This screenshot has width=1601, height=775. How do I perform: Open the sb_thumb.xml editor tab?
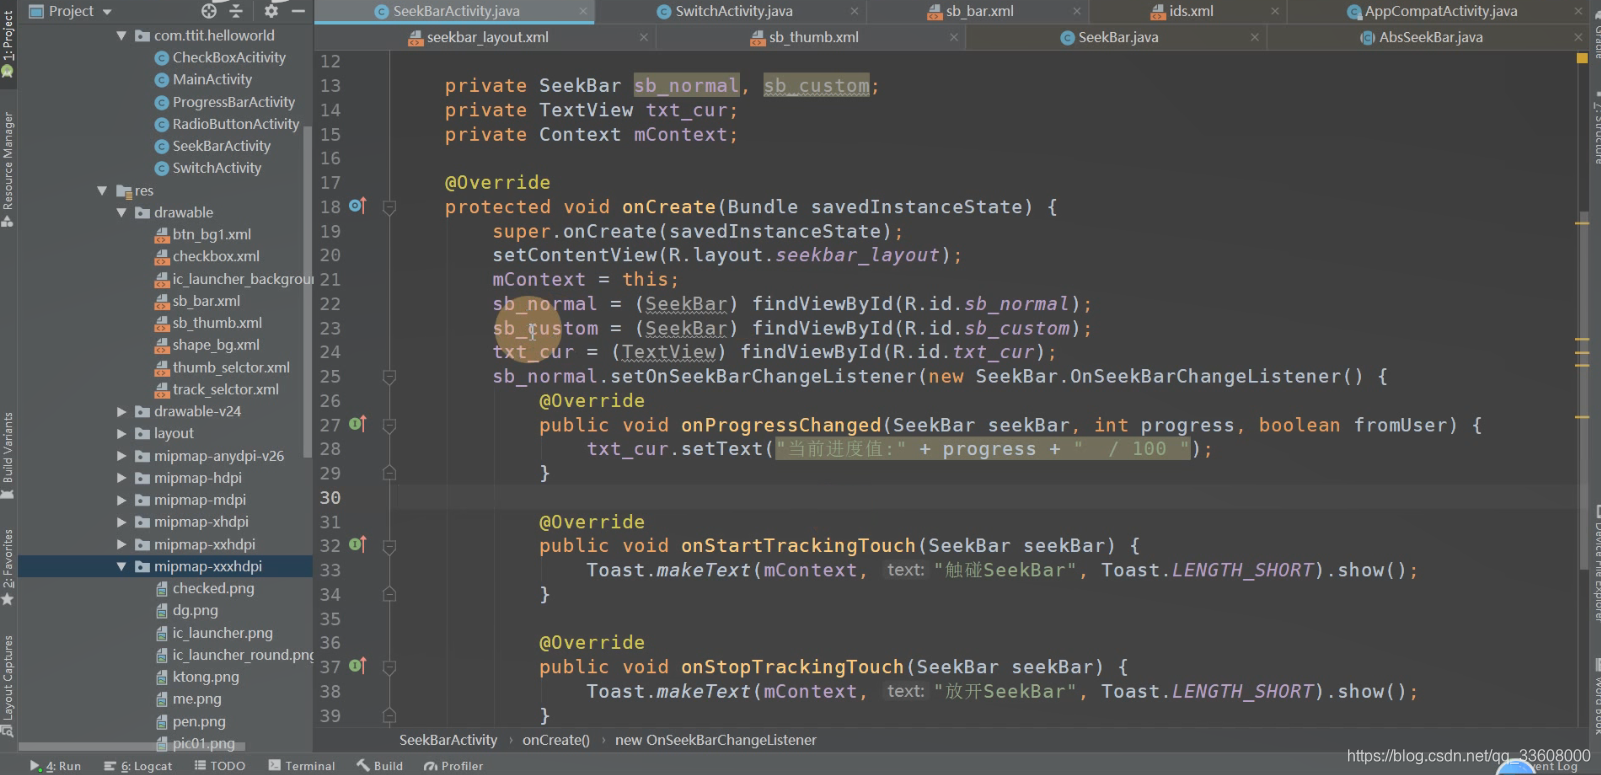(813, 37)
